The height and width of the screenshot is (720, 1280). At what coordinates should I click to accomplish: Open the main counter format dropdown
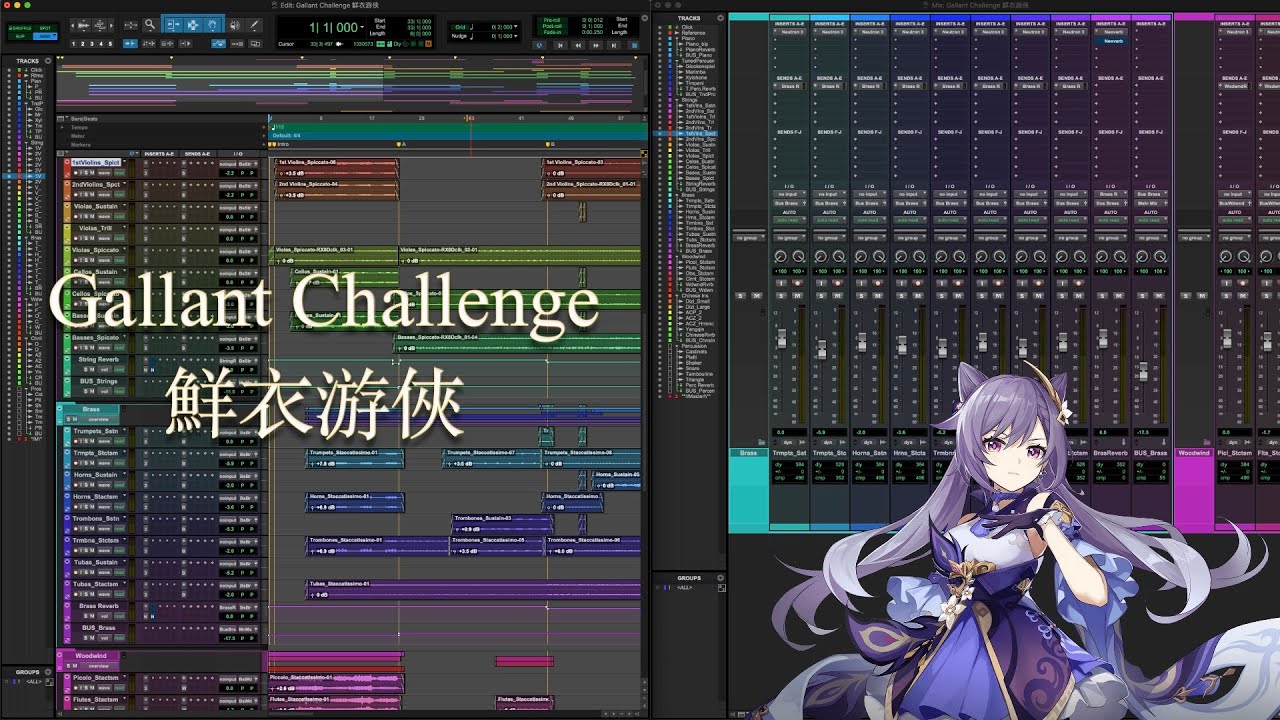[362, 27]
